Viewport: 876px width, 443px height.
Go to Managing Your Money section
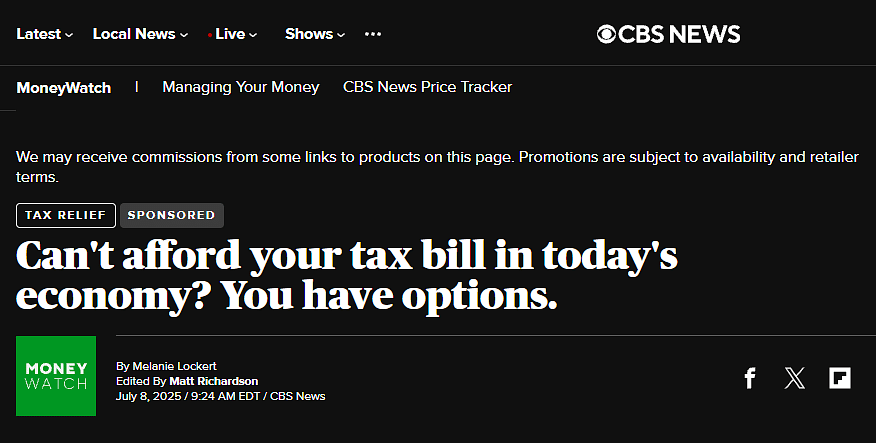pyautogui.click(x=241, y=87)
